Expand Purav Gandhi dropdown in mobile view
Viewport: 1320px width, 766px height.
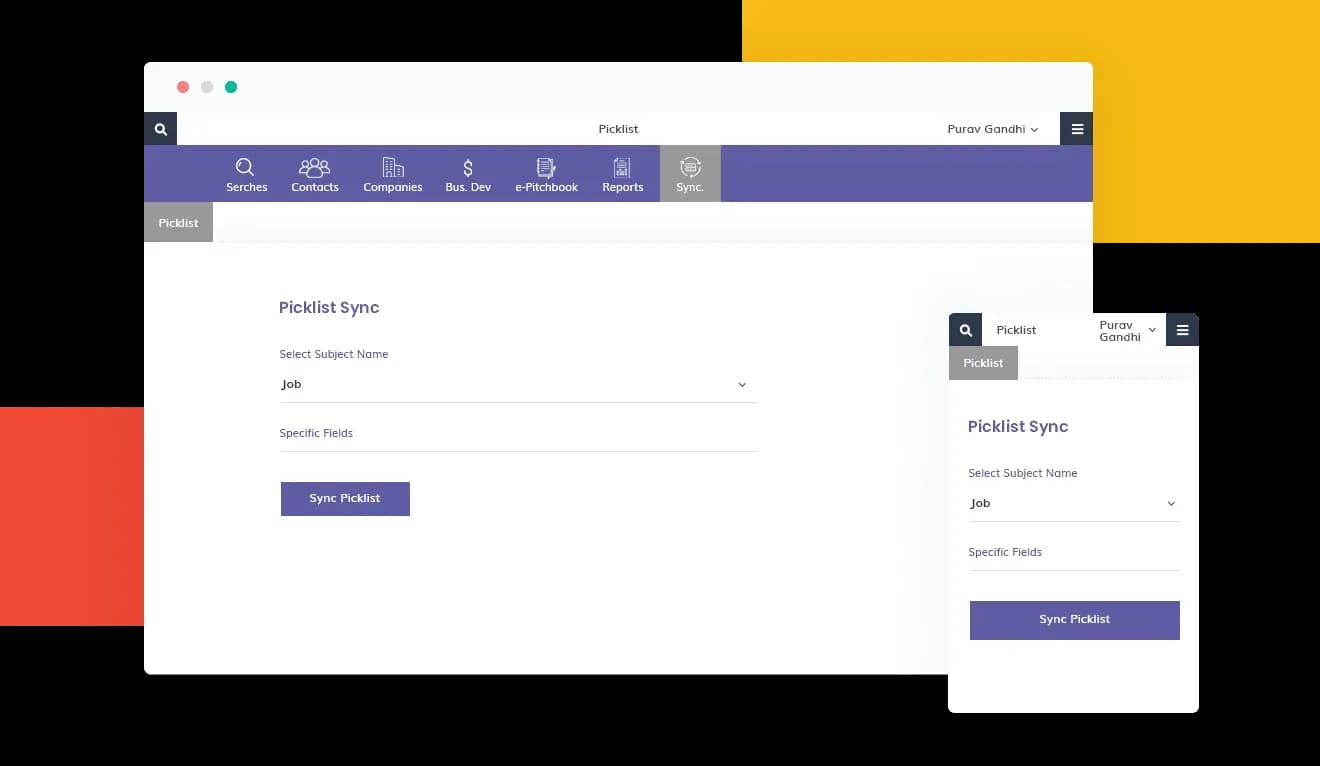point(1128,331)
